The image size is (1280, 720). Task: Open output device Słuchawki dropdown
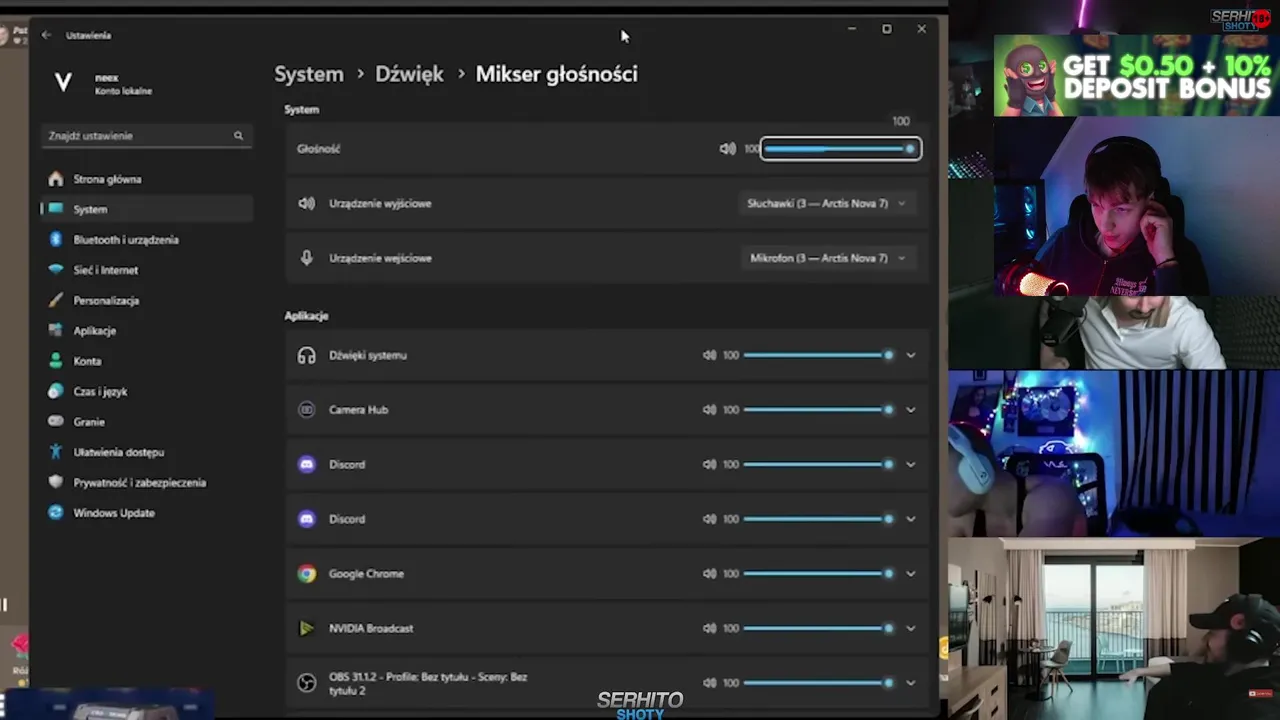[x=826, y=203]
